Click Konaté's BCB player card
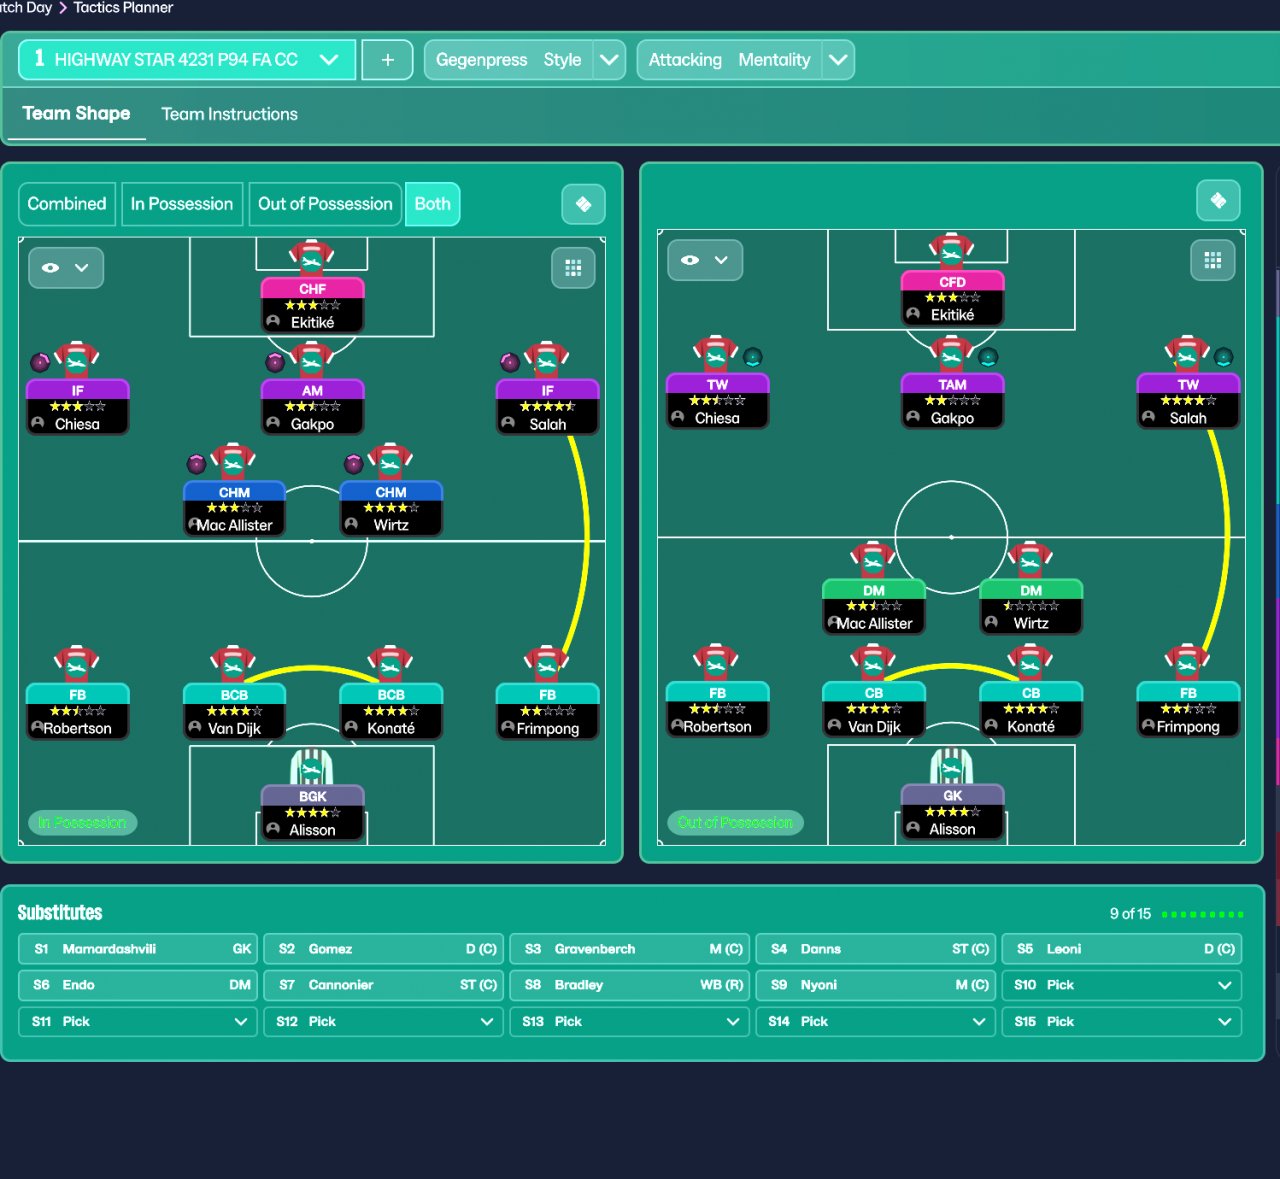Screen dimensions: 1280x1179 391,711
